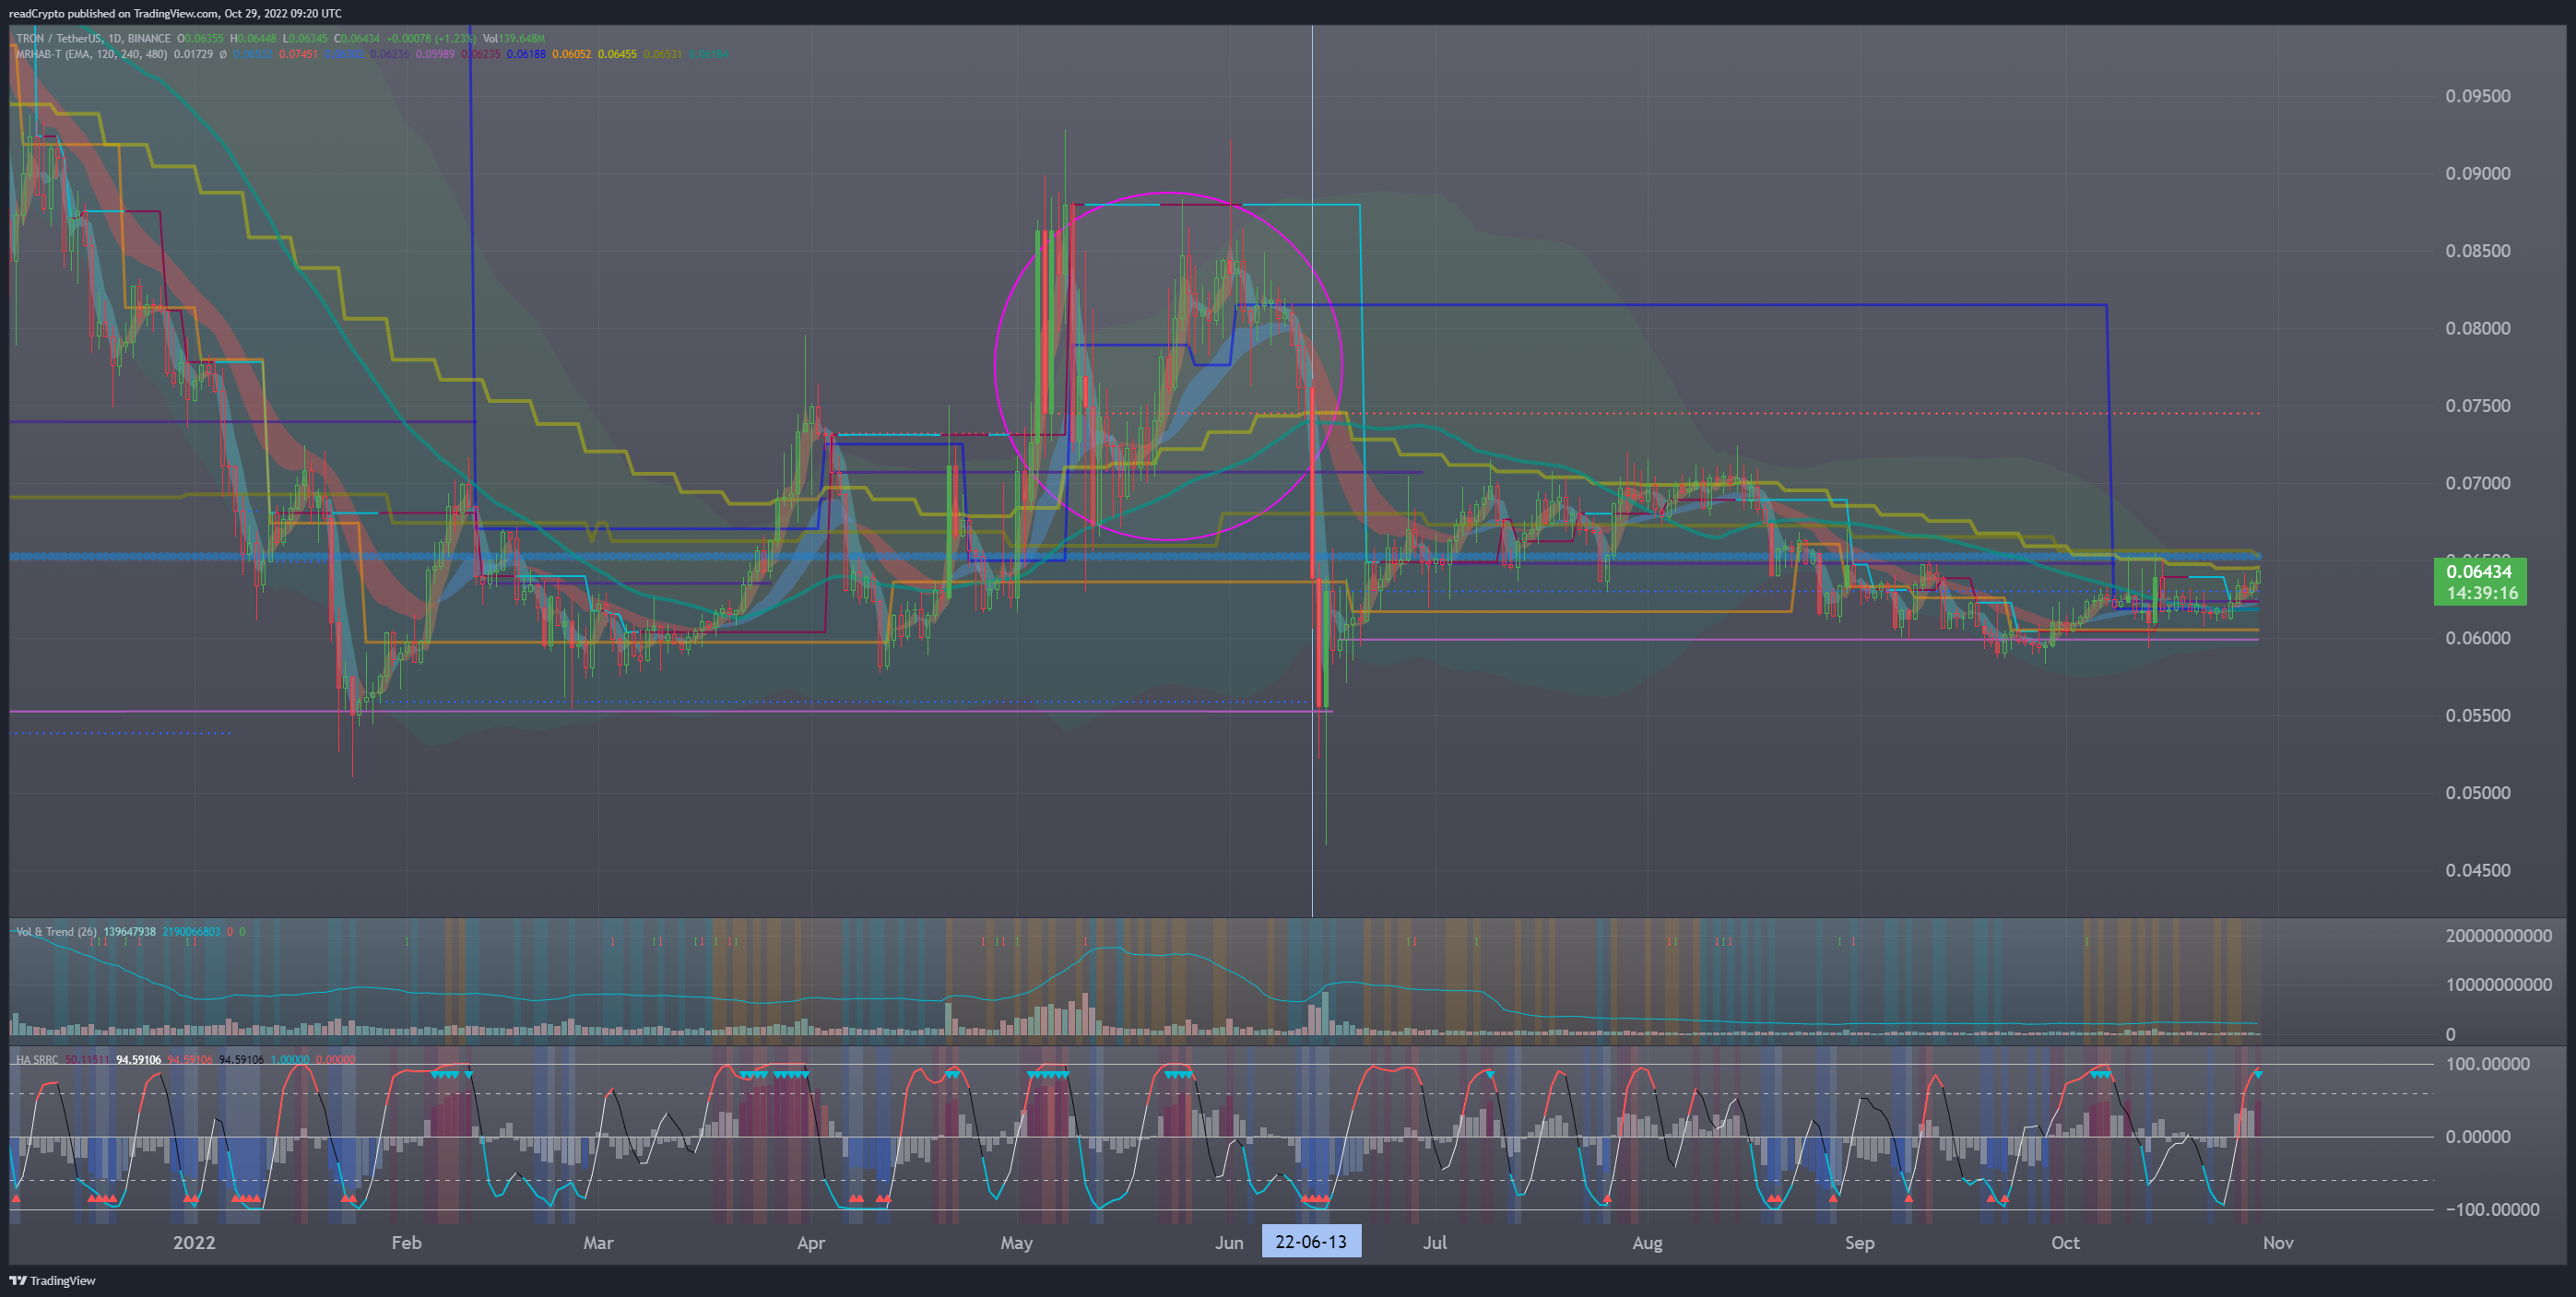
Task: Click the Oct label on the time axis
Action: (x=2065, y=1243)
